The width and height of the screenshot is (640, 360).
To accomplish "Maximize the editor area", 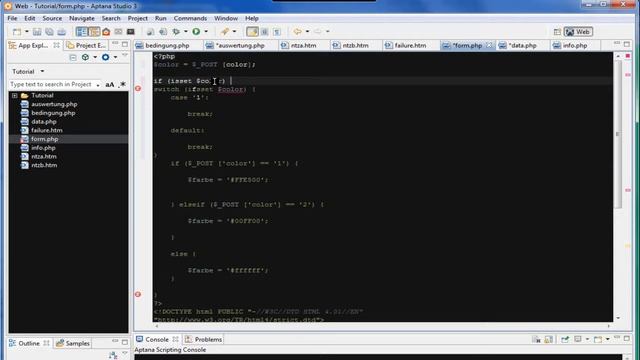I will pos(627,44).
